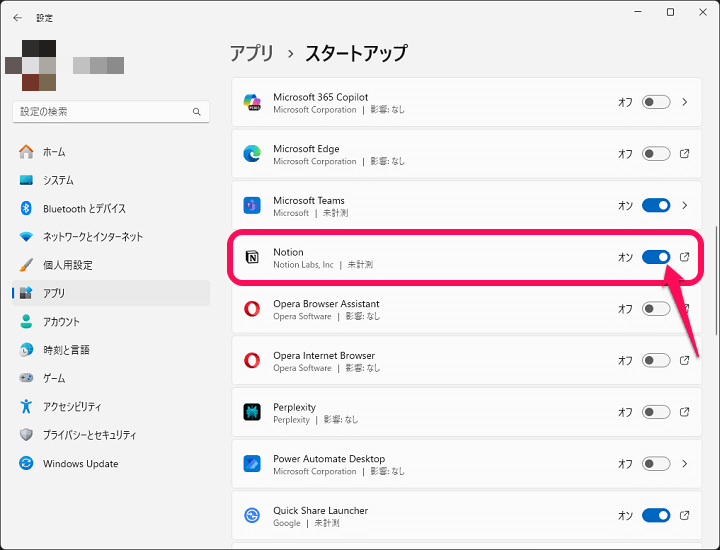This screenshot has height=550, width=720.
Task: Click アプリ breadcrumb link
Action: (x=252, y=53)
